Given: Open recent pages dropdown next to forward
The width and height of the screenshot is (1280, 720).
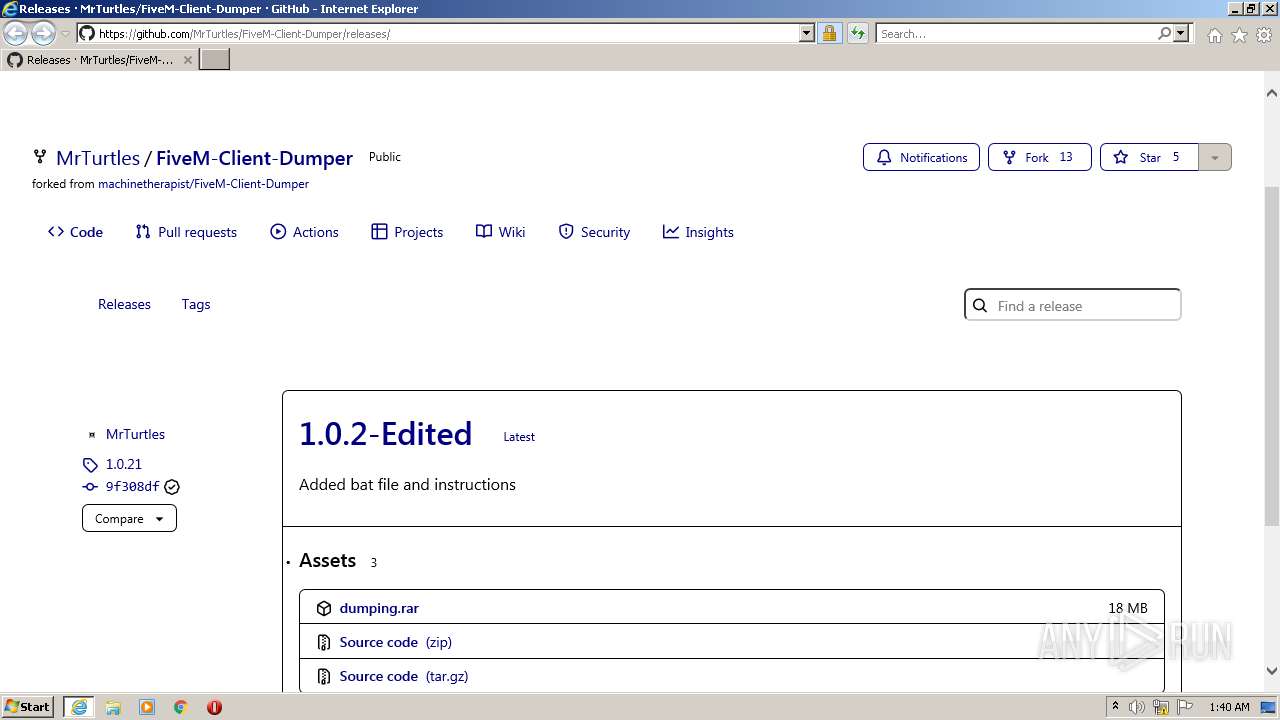Looking at the screenshot, I should 65,34.
